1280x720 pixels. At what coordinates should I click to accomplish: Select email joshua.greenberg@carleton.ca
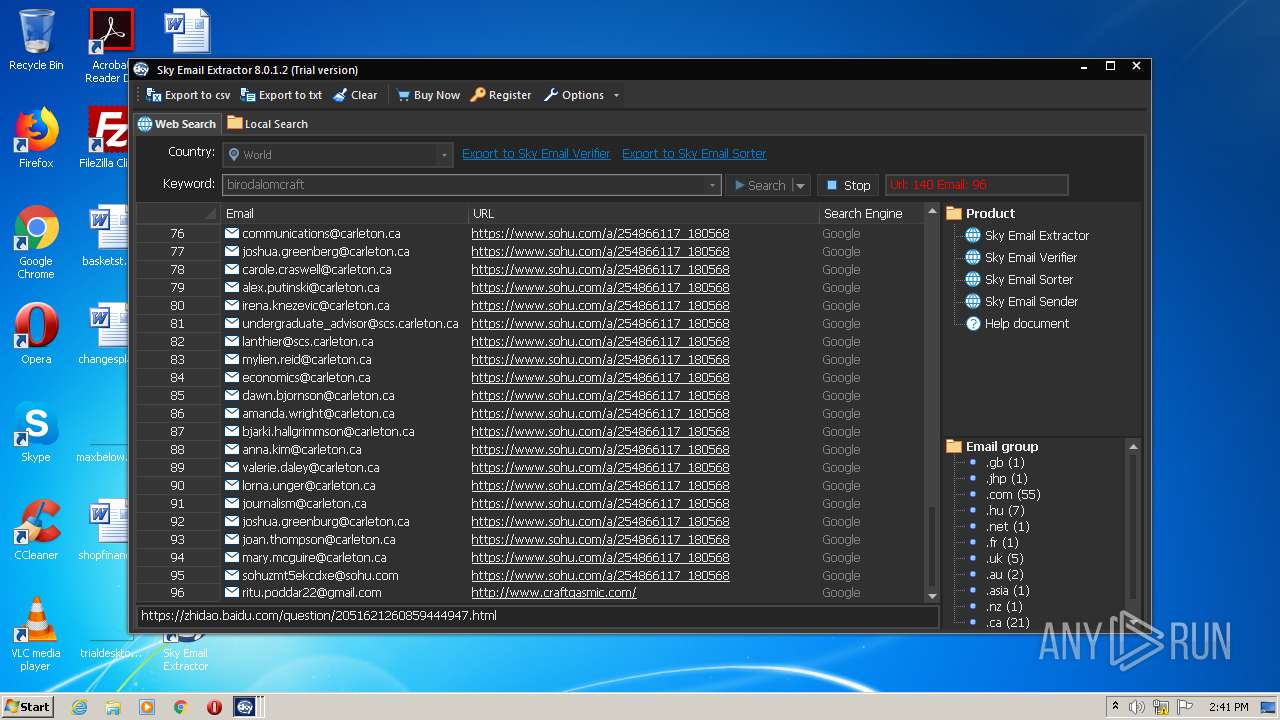point(325,251)
